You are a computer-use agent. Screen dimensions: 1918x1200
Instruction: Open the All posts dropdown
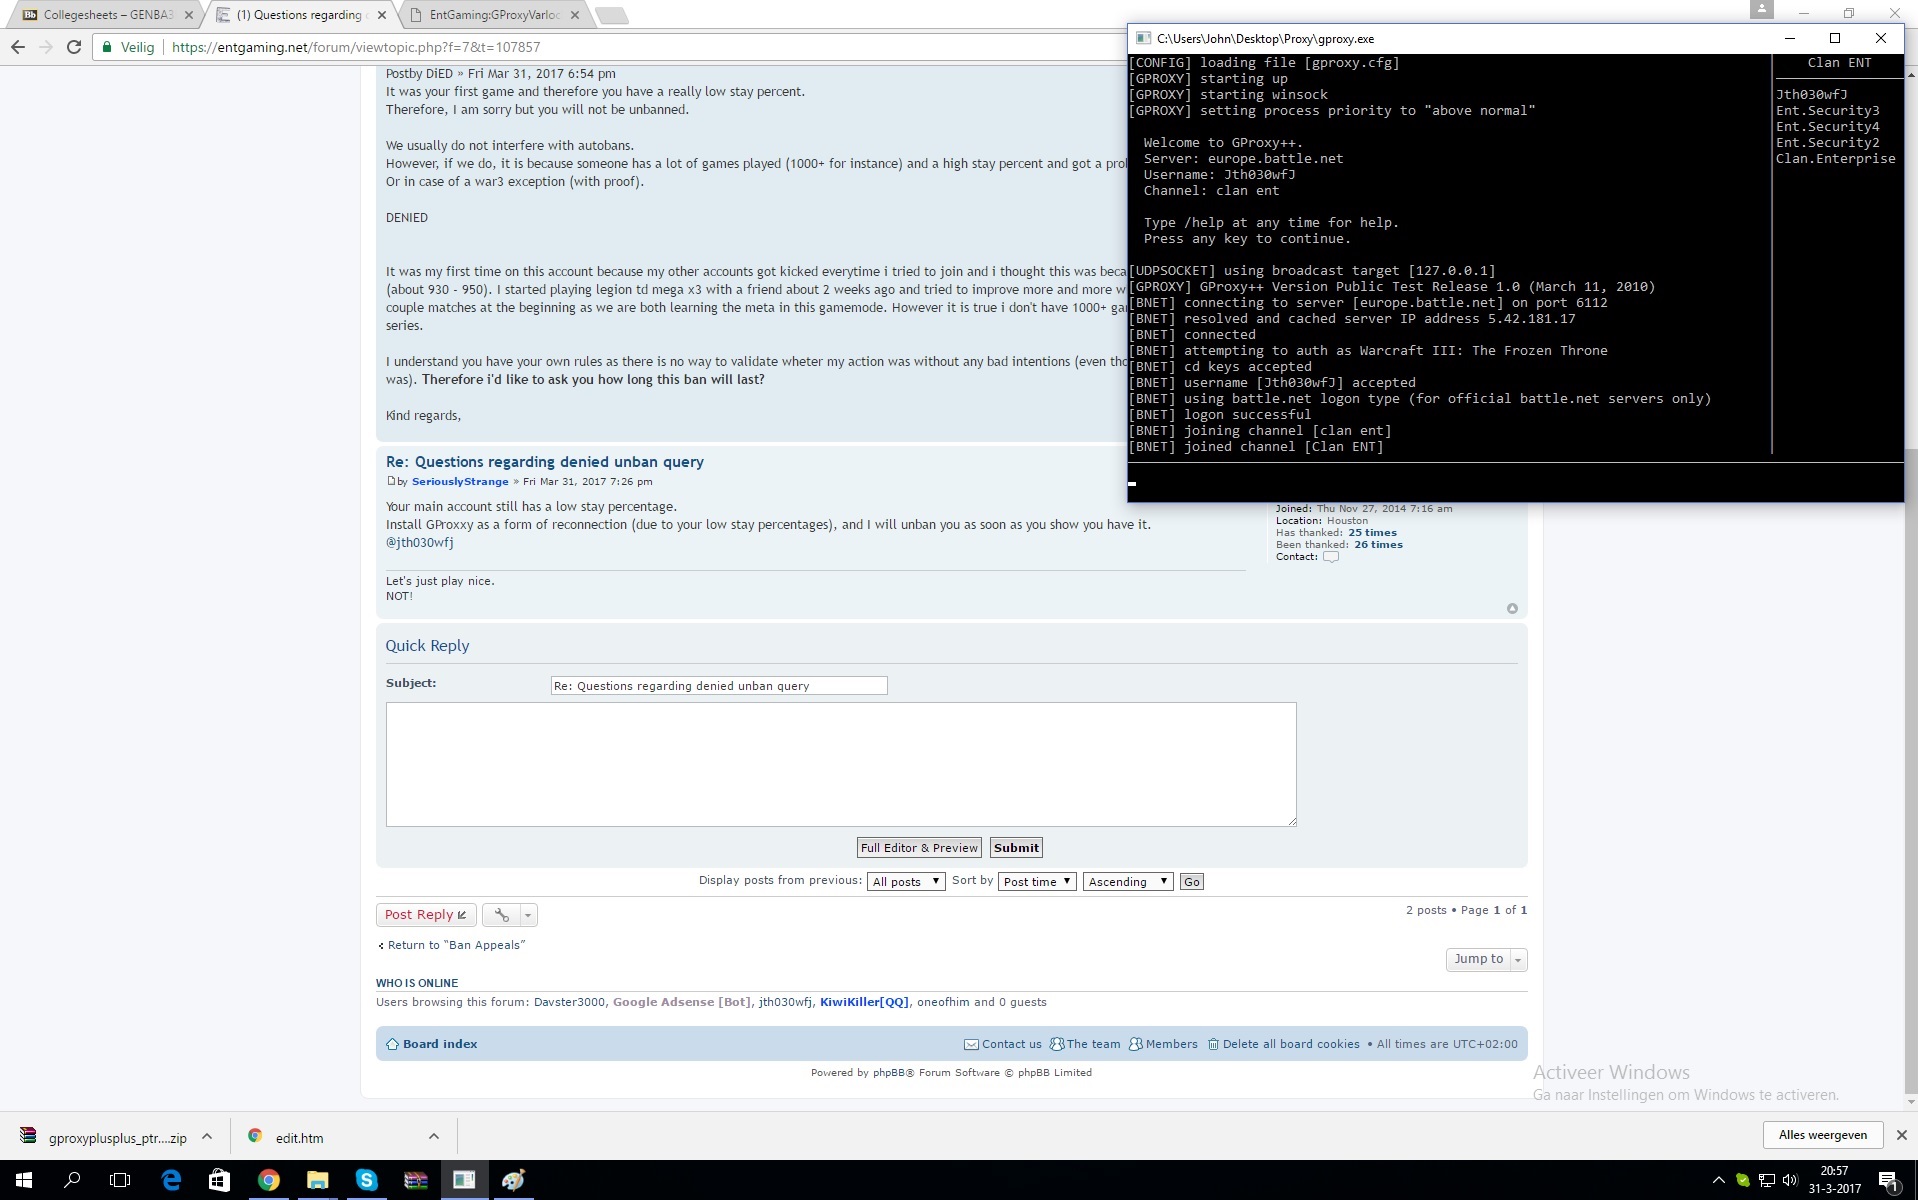[x=906, y=882]
